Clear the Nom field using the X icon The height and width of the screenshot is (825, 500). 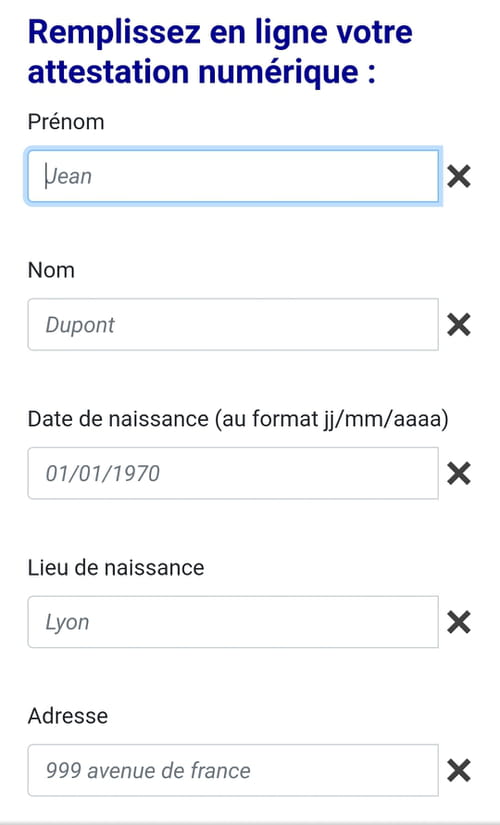(458, 325)
